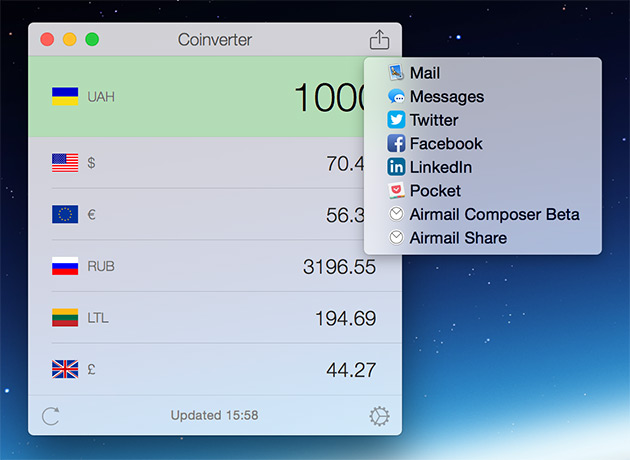Click the RUB currency label
This screenshot has height=460, width=630.
pyautogui.click(x=101, y=266)
